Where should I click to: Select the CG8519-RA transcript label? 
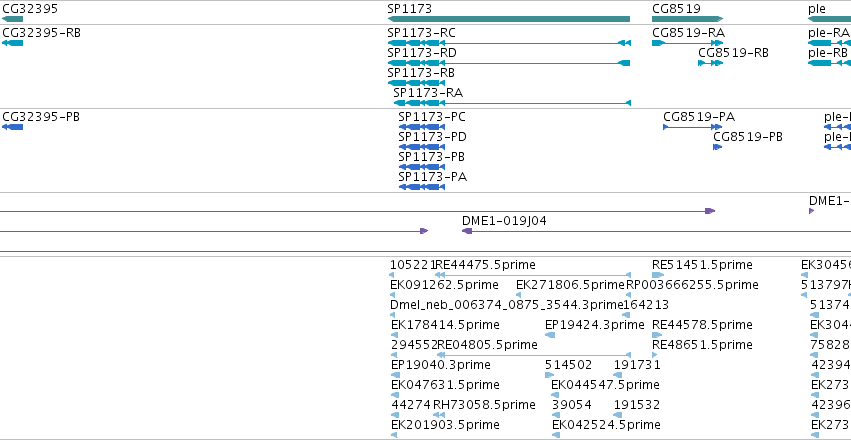688,33
